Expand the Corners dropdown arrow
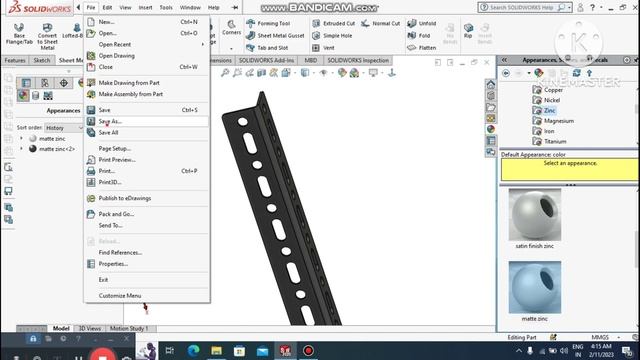Viewport: 640px width, 360px height. click(231, 49)
